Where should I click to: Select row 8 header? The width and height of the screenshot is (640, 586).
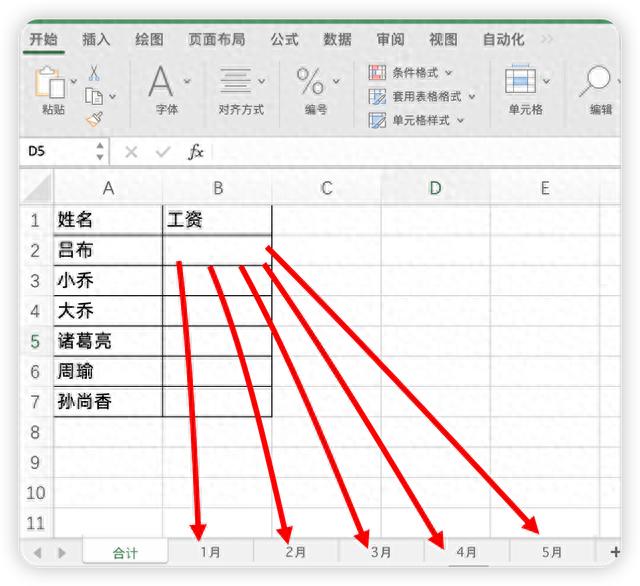click(x=36, y=432)
